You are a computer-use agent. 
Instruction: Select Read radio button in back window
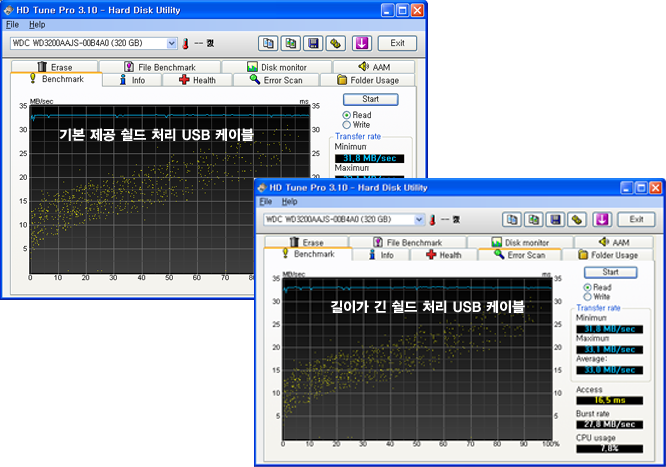pos(347,115)
